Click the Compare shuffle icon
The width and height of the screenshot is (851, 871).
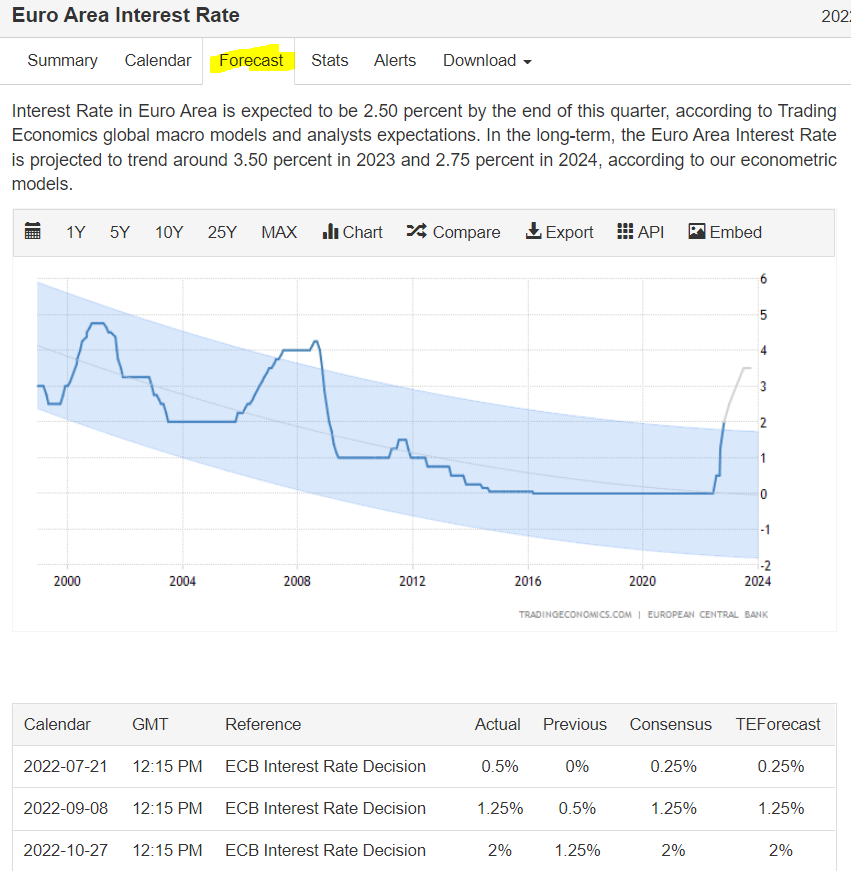(416, 232)
